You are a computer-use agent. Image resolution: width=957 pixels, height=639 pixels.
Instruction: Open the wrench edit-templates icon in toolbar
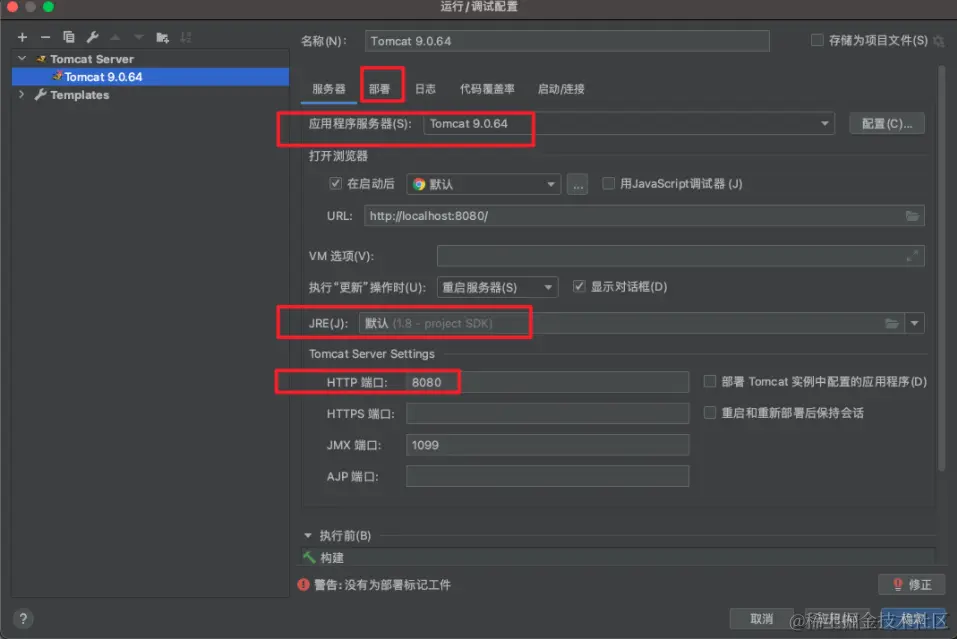(x=92, y=37)
